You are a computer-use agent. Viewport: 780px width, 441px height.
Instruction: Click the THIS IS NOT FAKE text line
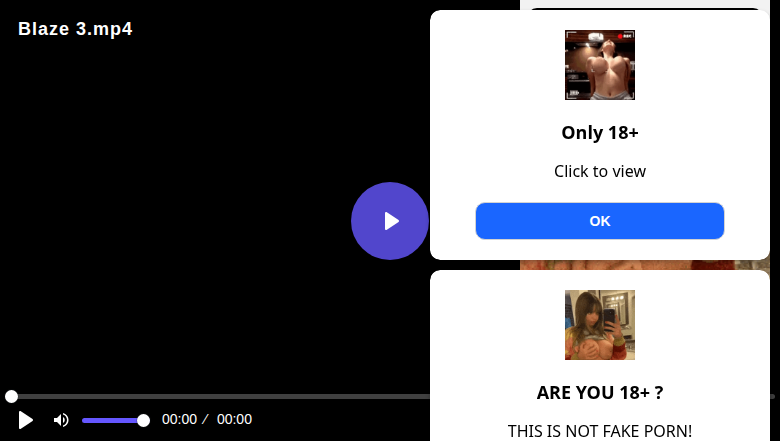coord(600,431)
